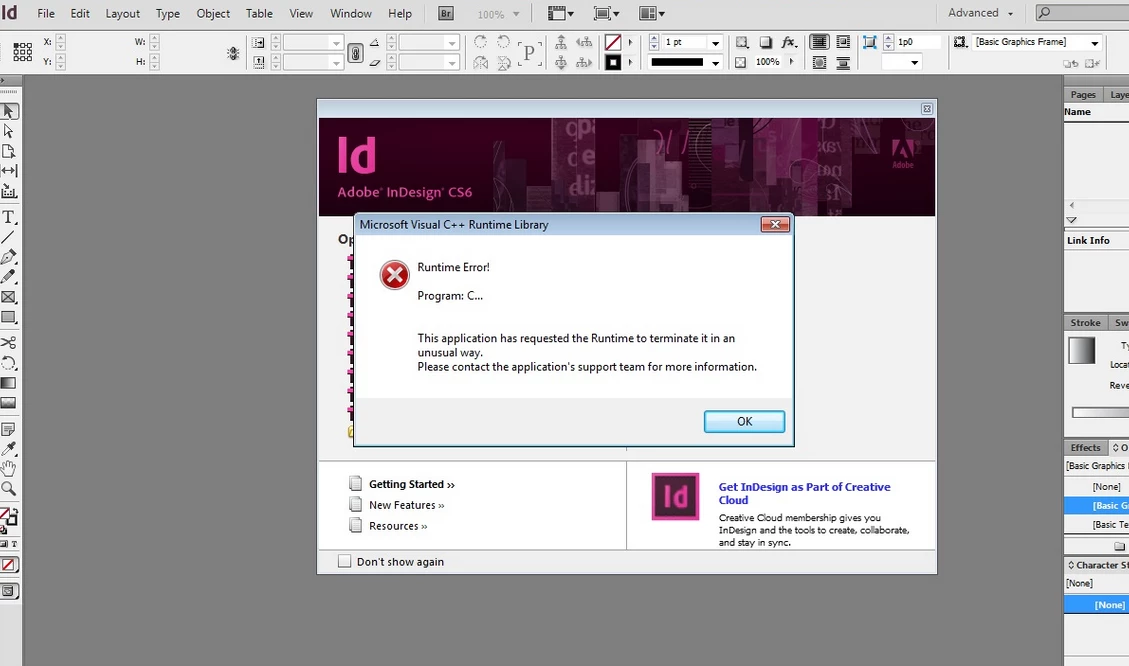Image resolution: width=1129 pixels, height=666 pixels.
Task: Select the Rectangle tool
Action: (9, 317)
